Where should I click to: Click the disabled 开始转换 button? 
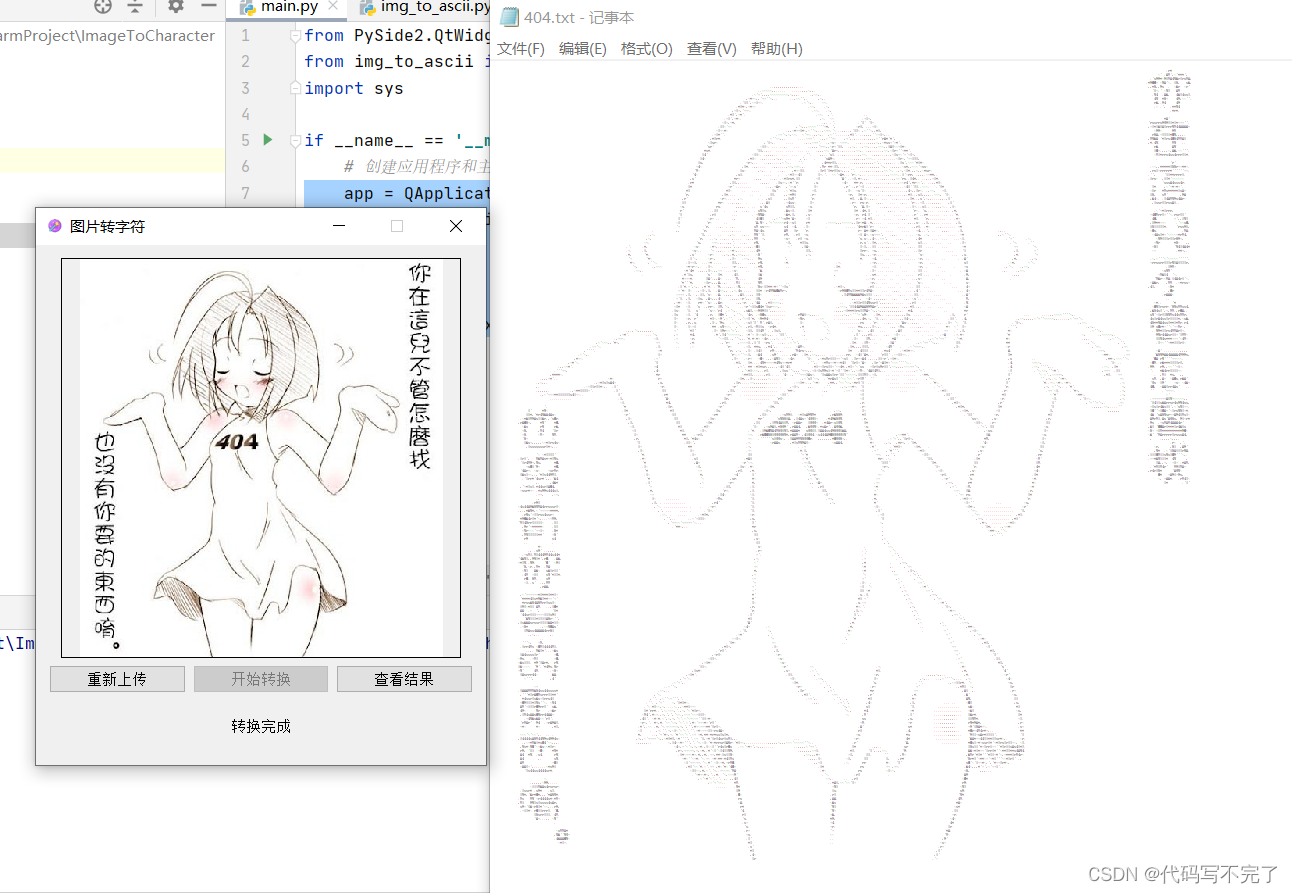[x=261, y=679]
